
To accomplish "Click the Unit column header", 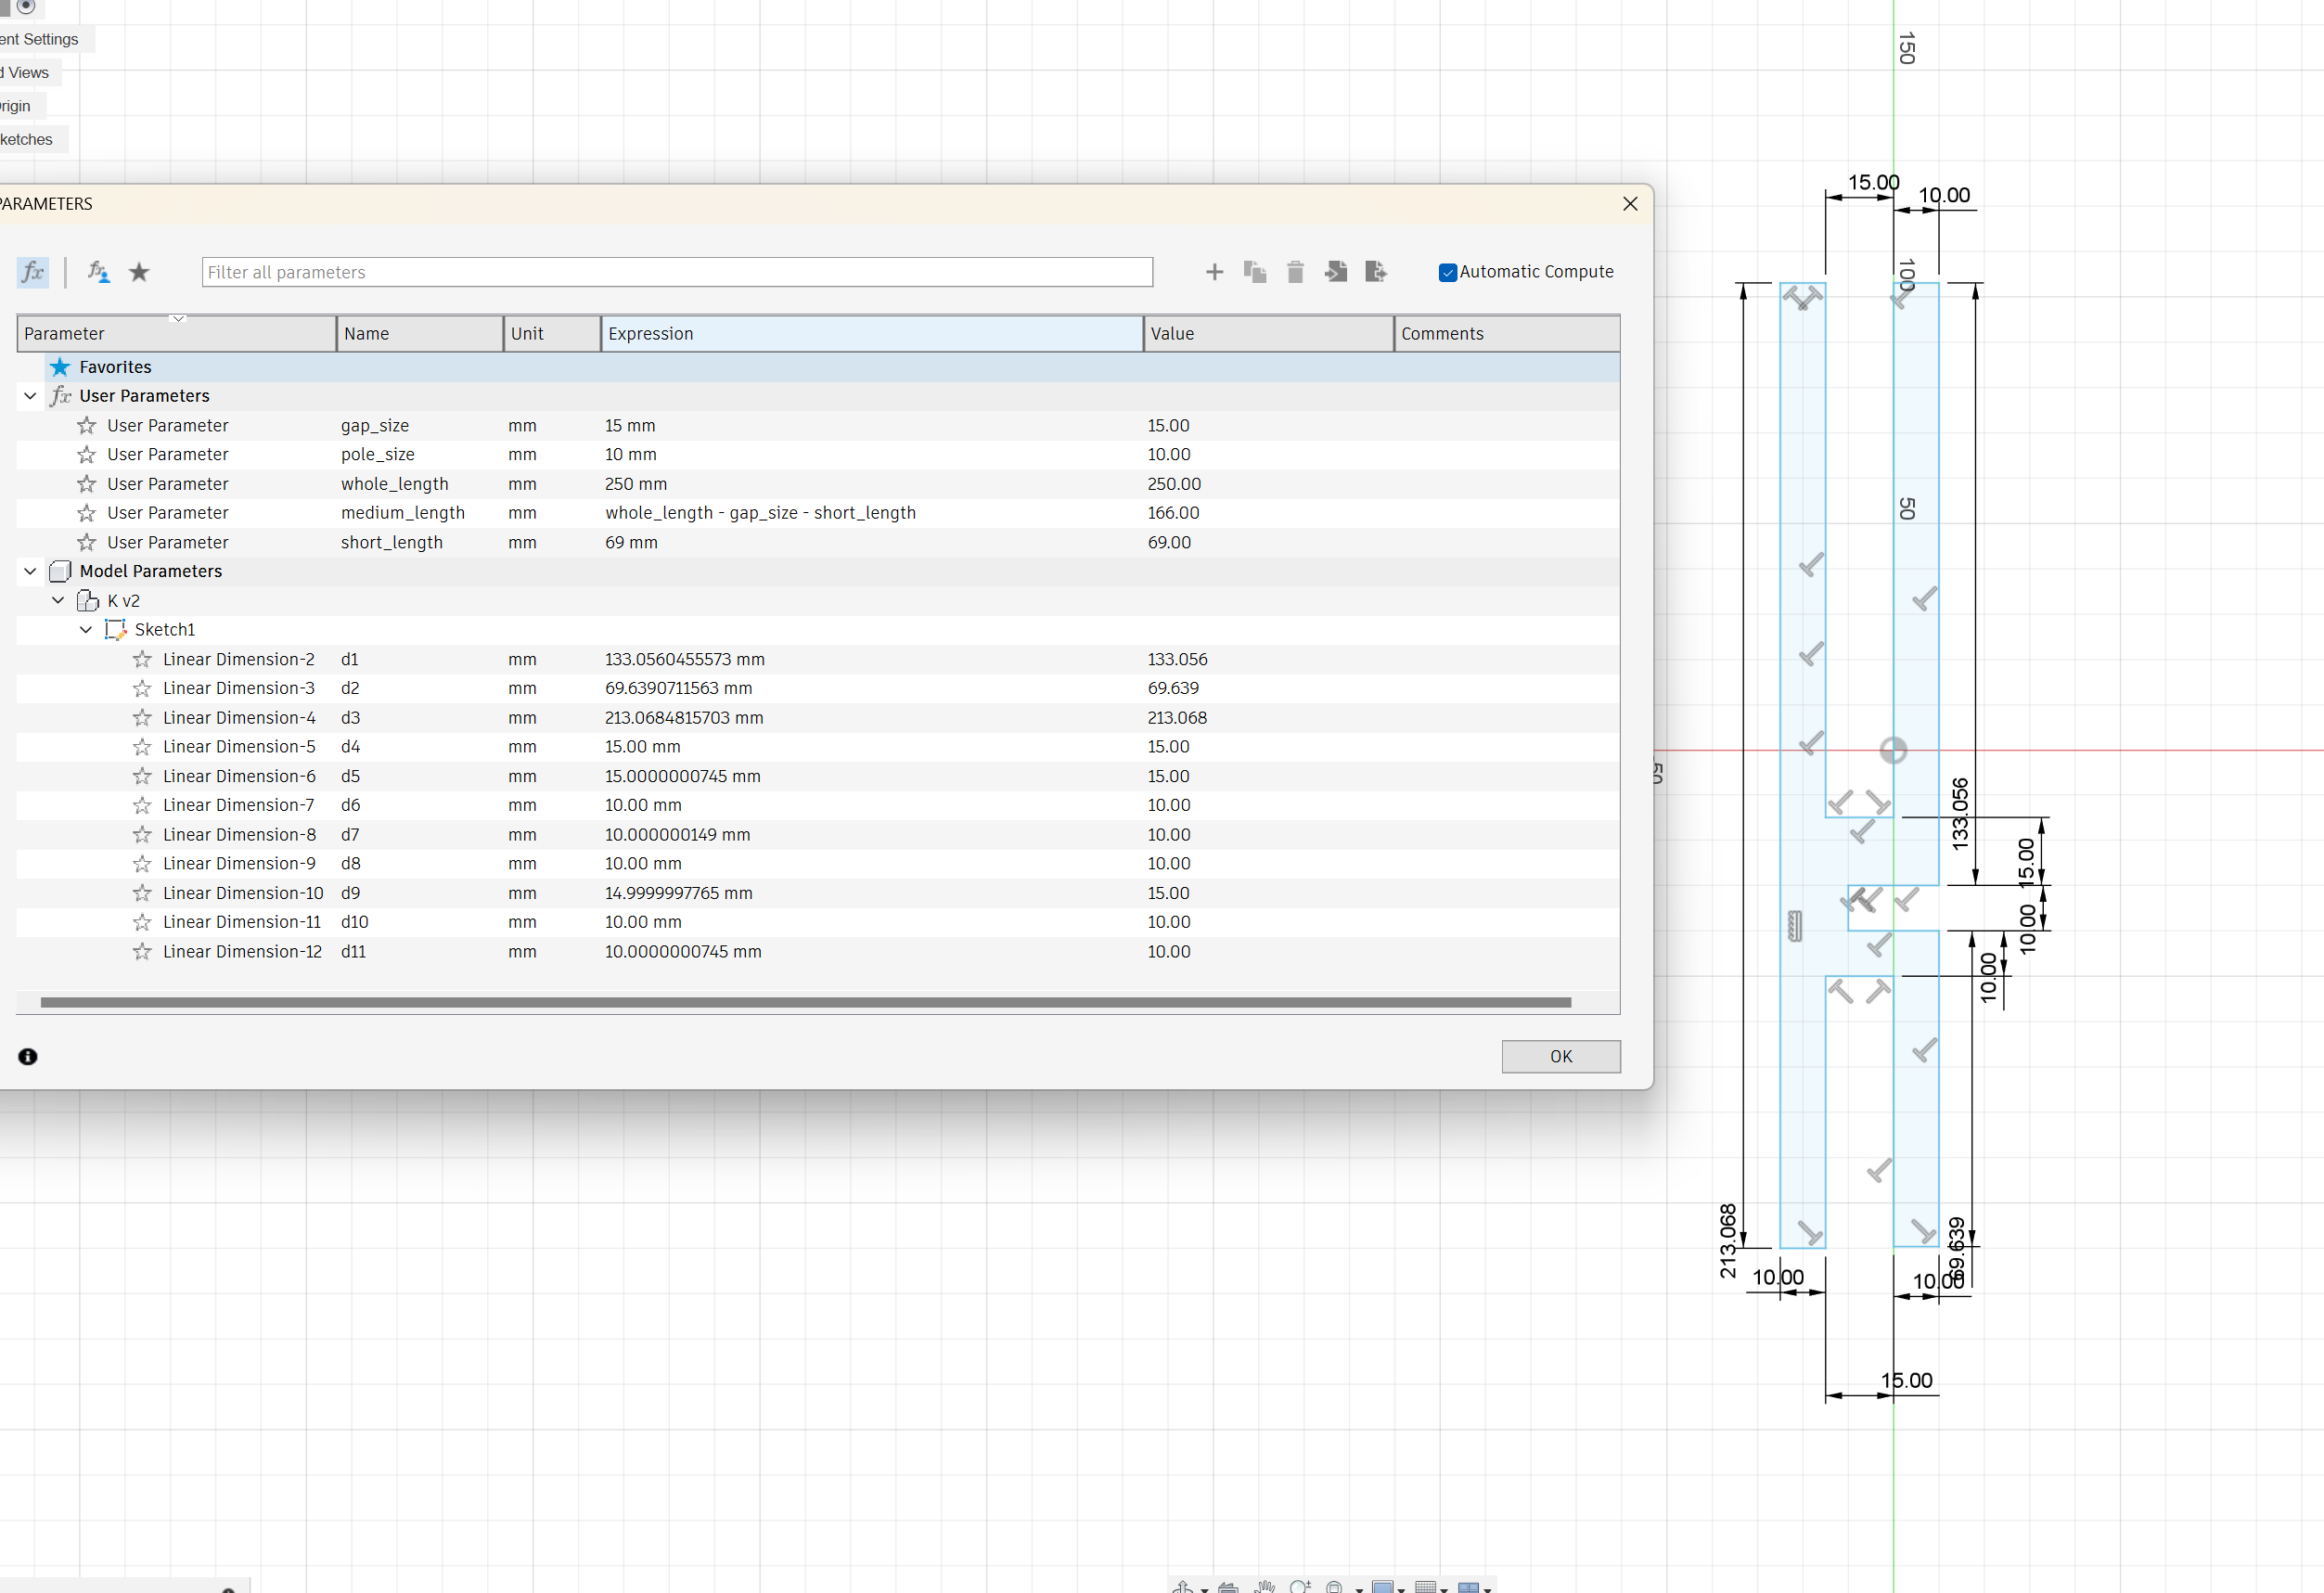I will tap(552, 334).
